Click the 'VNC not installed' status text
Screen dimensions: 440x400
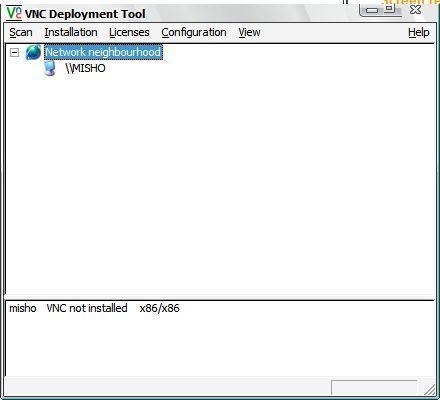click(87, 308)
